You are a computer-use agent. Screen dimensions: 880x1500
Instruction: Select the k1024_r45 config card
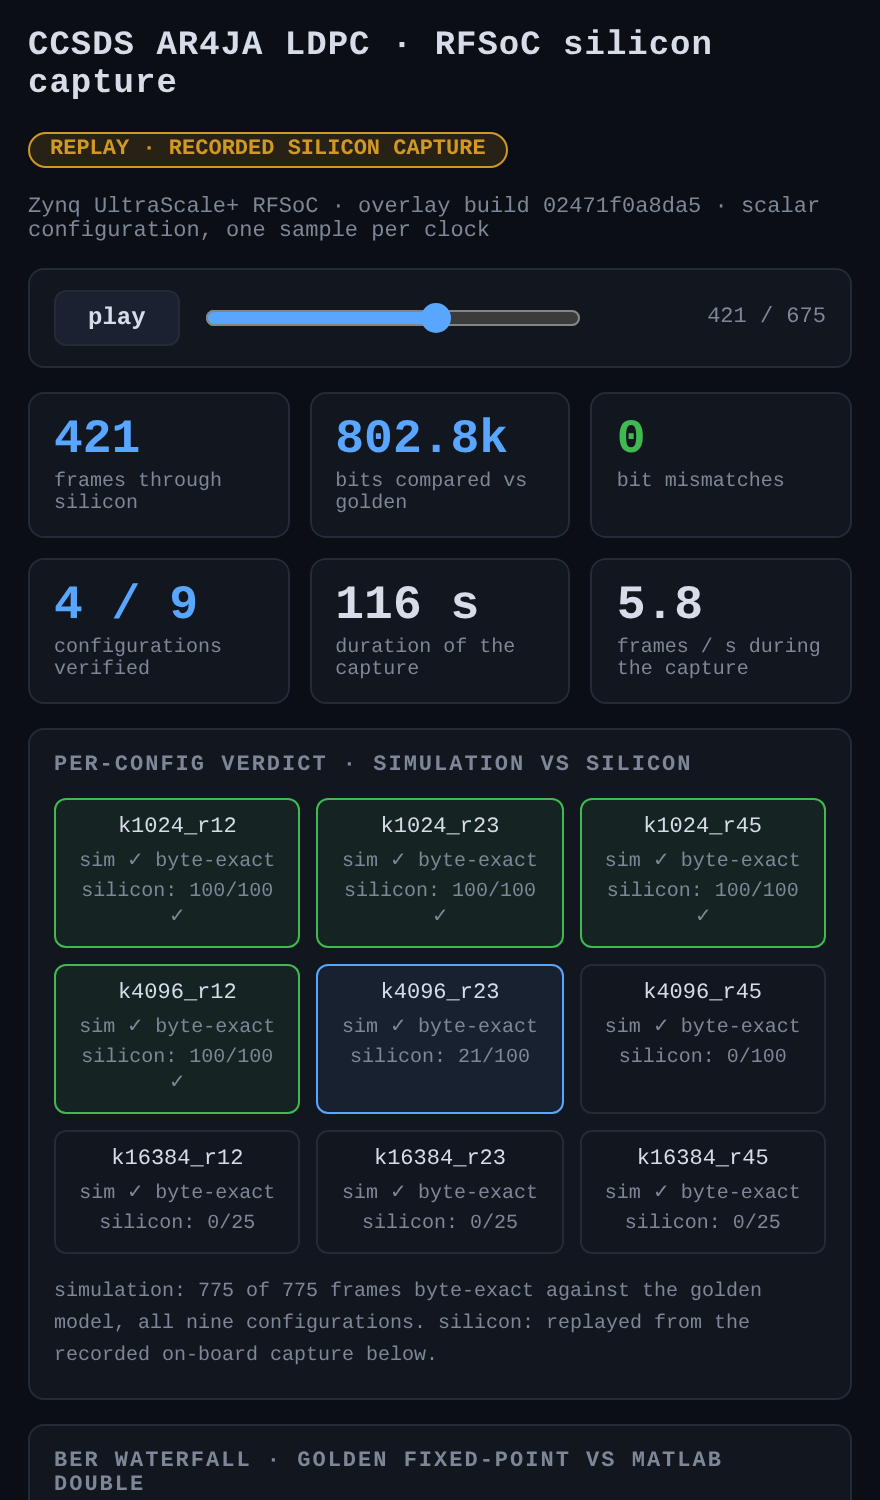(703, 873)
